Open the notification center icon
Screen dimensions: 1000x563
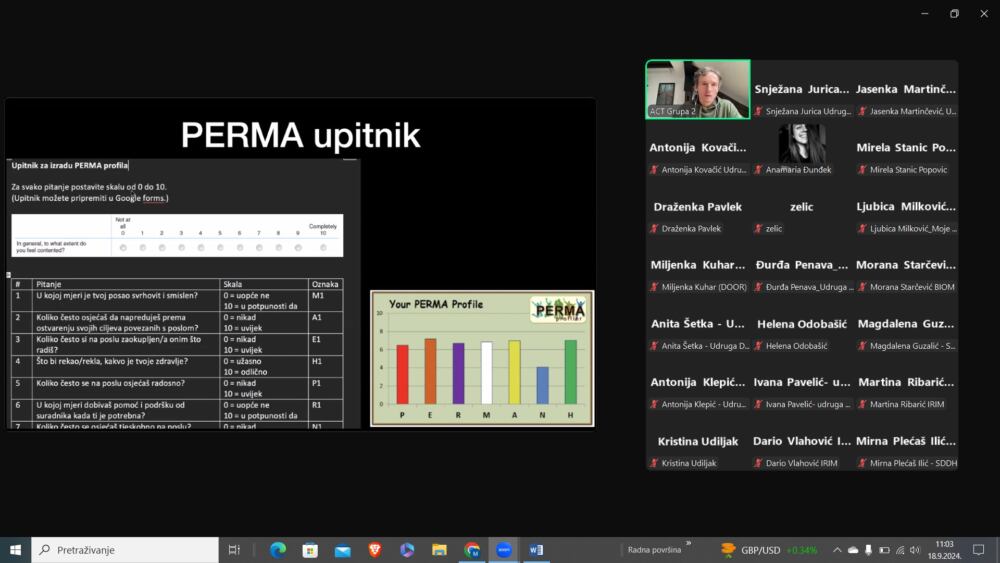(978, 550)
